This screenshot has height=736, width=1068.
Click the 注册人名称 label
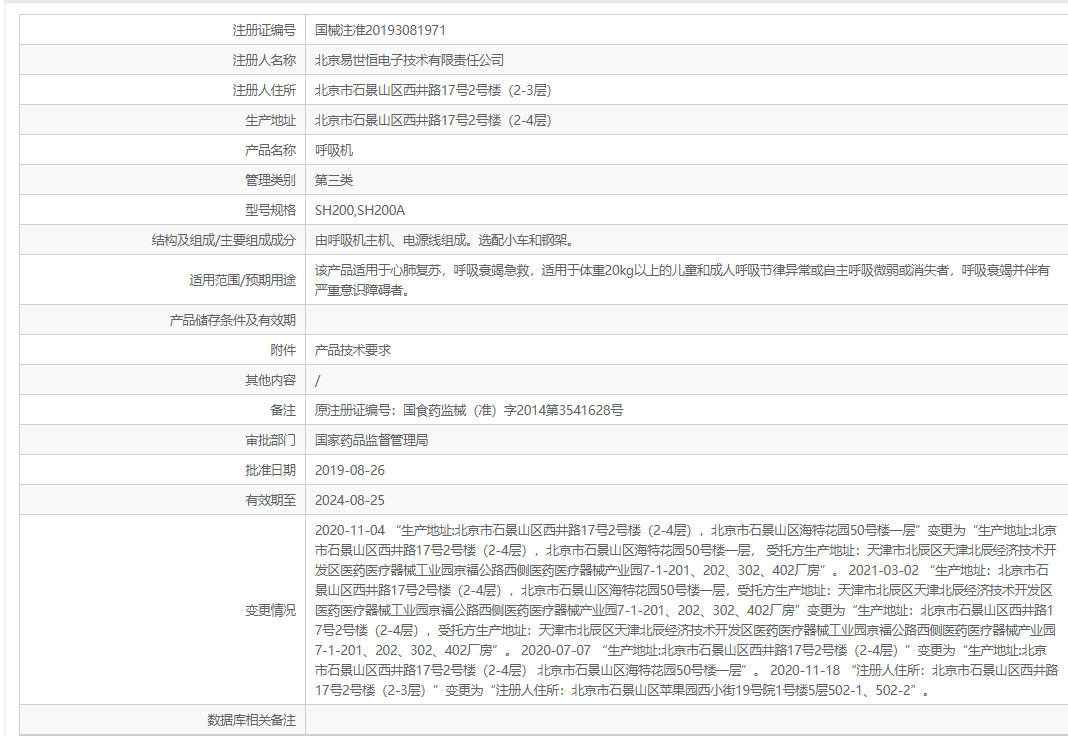[x=264, y=60]
